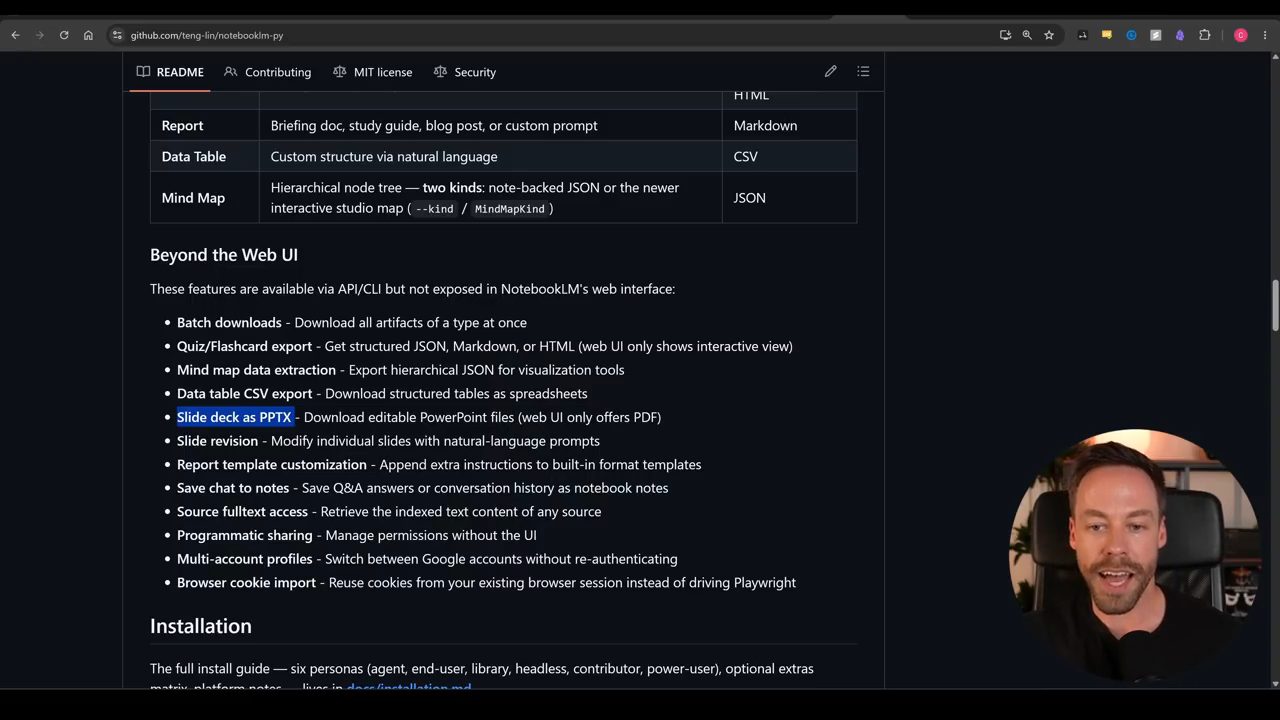Screen dimensions: 1280x720
Task: Open the Extensions puzzle menu
Action: (1205, 35)
